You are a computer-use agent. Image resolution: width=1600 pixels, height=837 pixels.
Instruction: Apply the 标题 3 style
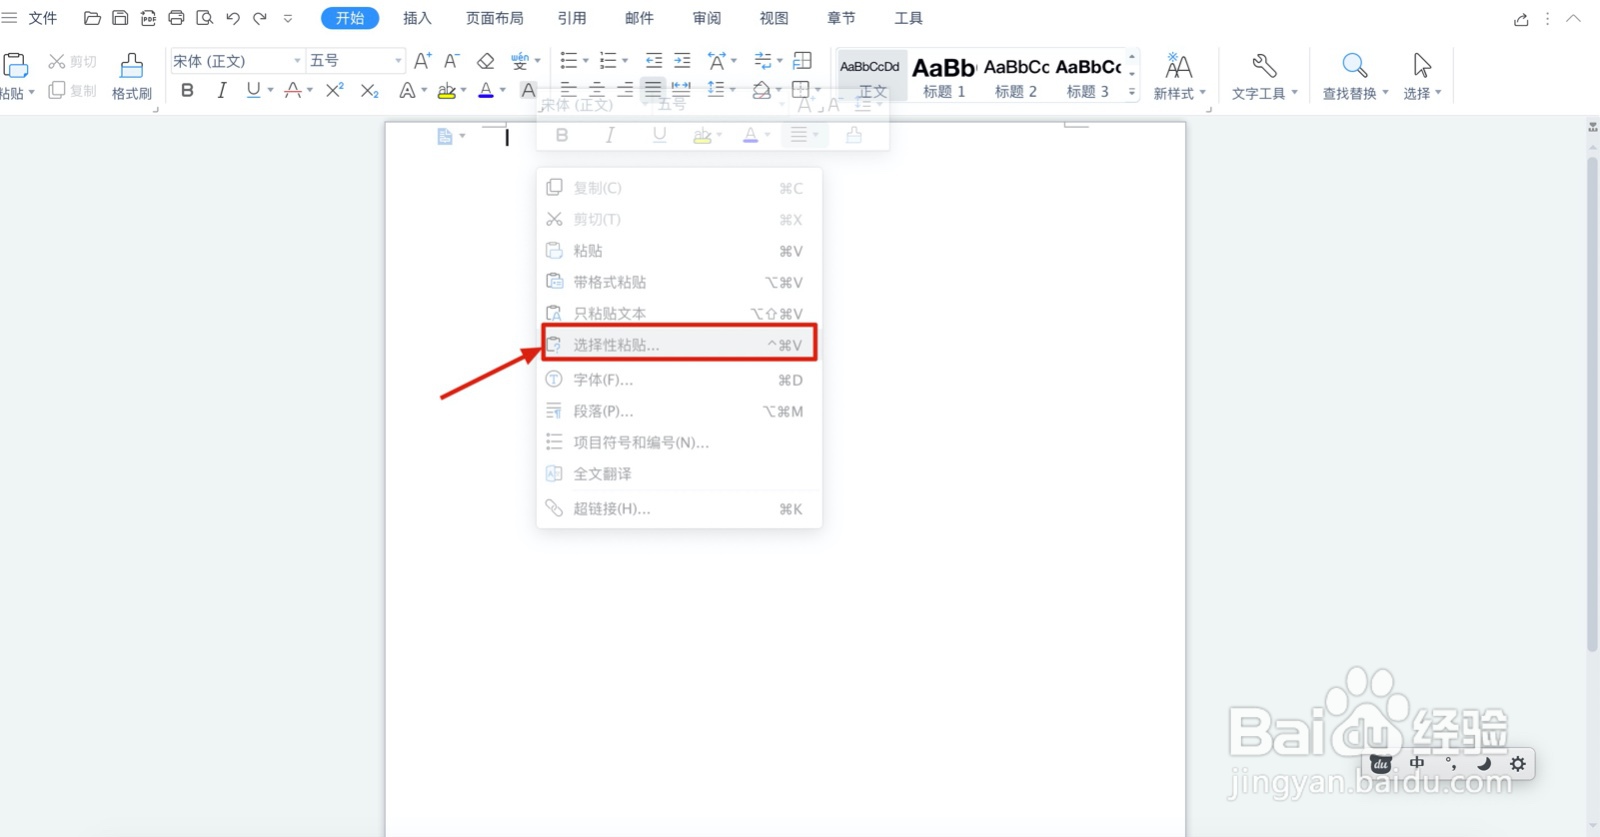point(1088,77)
